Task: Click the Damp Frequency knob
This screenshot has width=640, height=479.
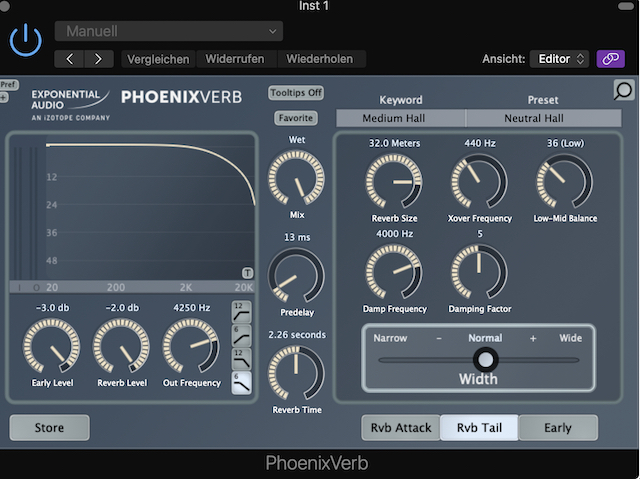Action: 394,272
